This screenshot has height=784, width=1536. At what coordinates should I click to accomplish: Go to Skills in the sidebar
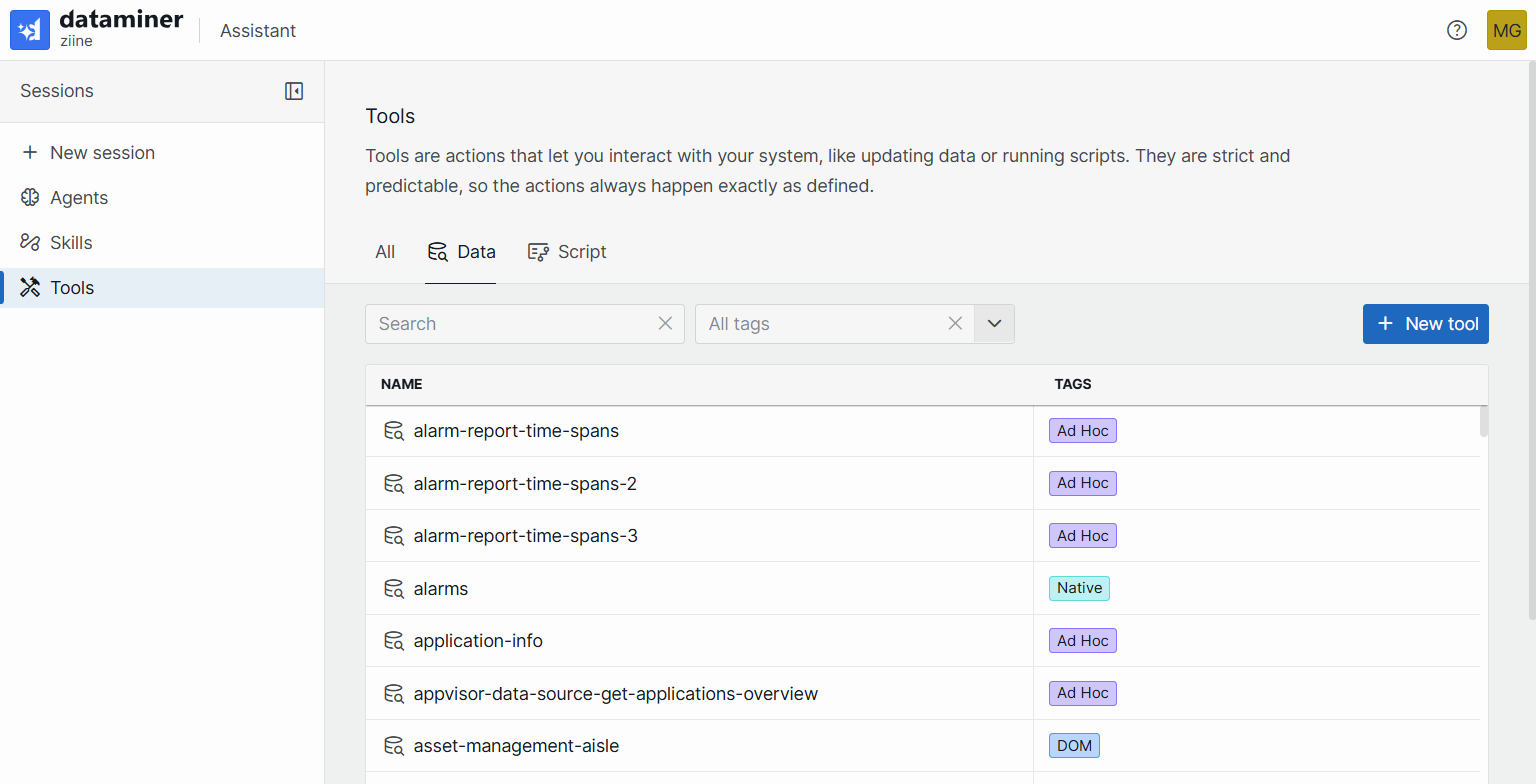click(162, 243)
